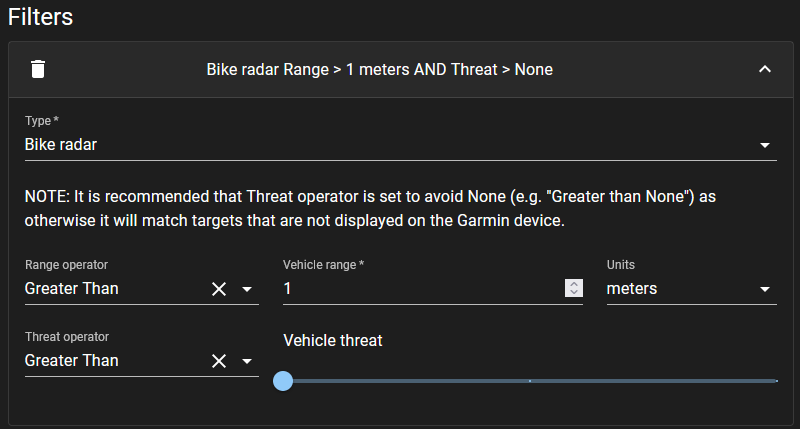The height and width of the screenshot is (429, 800).
Task: Open the Type field showing Bike radar
Action: point(380,145)
